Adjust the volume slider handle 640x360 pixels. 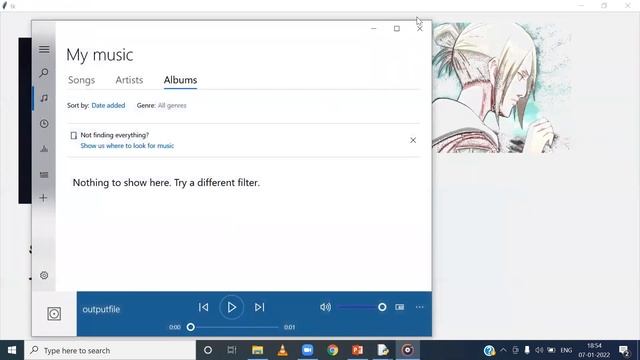click(382, 307)
